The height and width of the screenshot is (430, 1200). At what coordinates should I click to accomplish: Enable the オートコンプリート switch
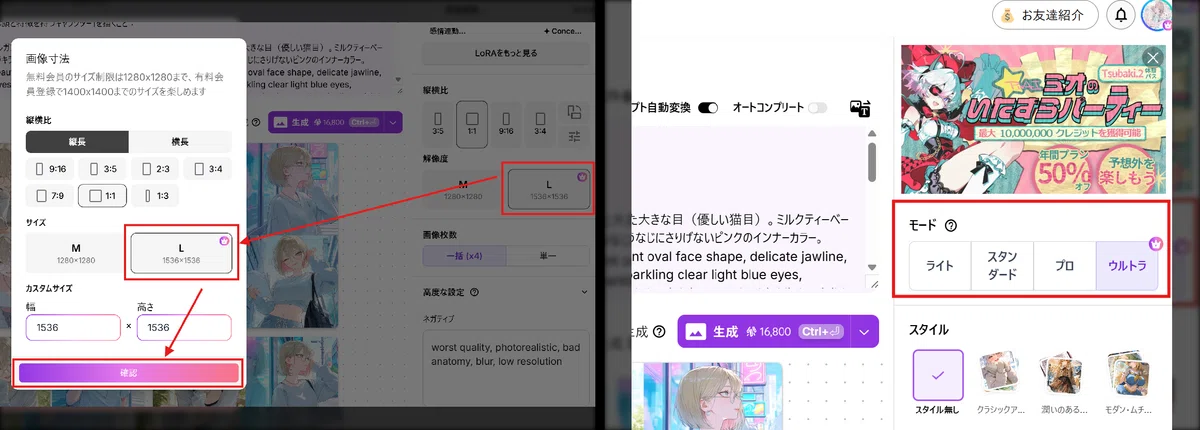(818, 108)
